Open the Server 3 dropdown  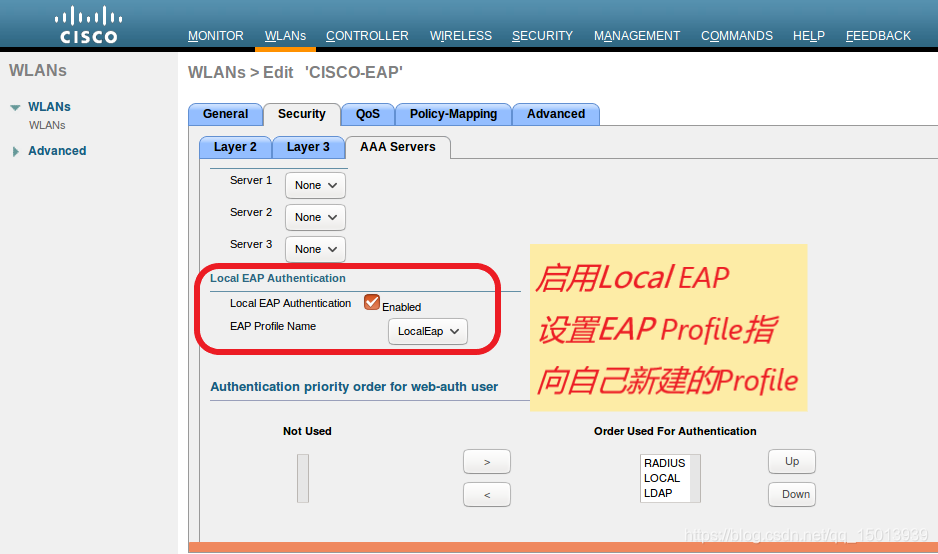coord(315,249)
